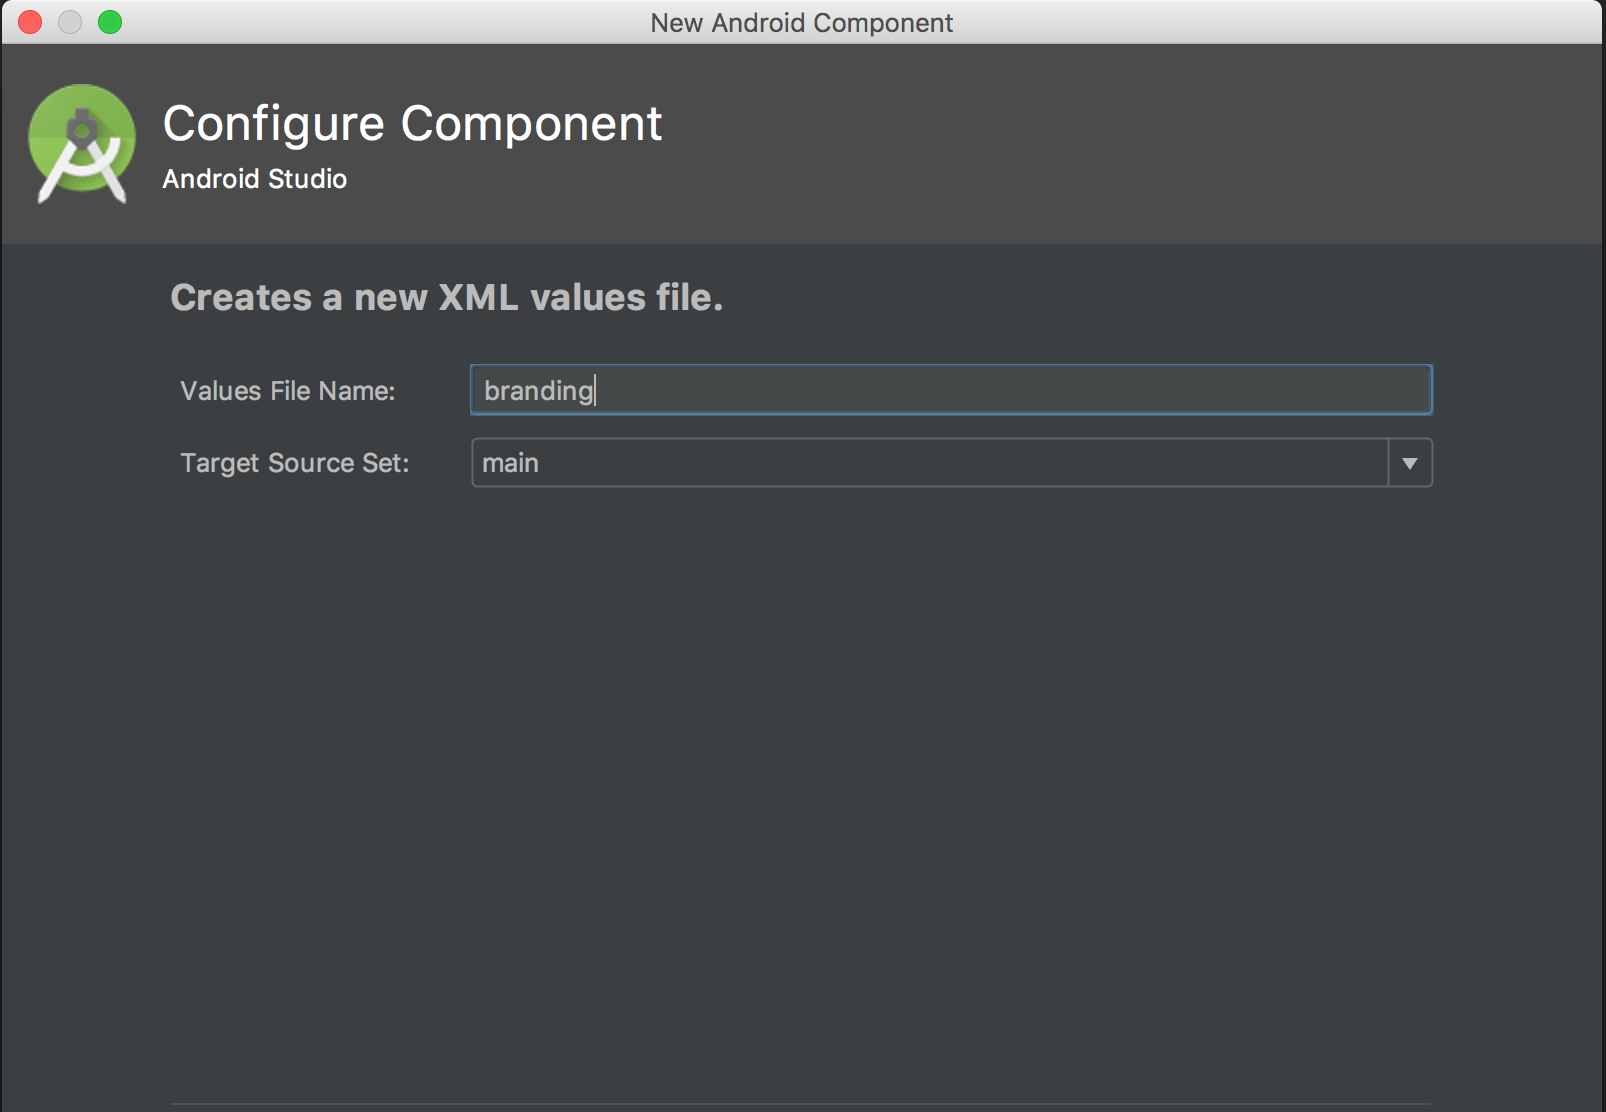Click the 'Configure Component' heading
Viewport: 1606px width, 1112px height.
coord(412,124)
